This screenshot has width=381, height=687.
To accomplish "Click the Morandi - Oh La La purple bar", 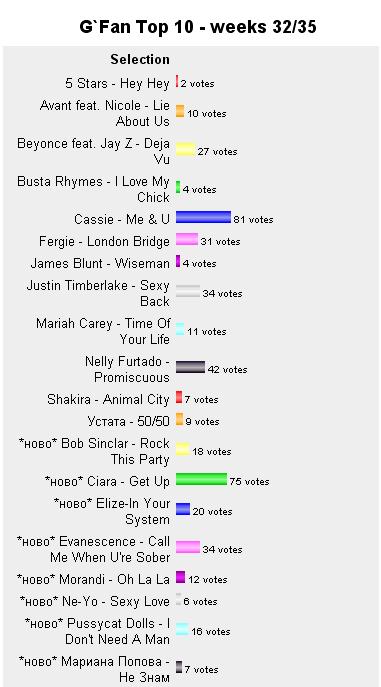I will (x=180, y=577).
